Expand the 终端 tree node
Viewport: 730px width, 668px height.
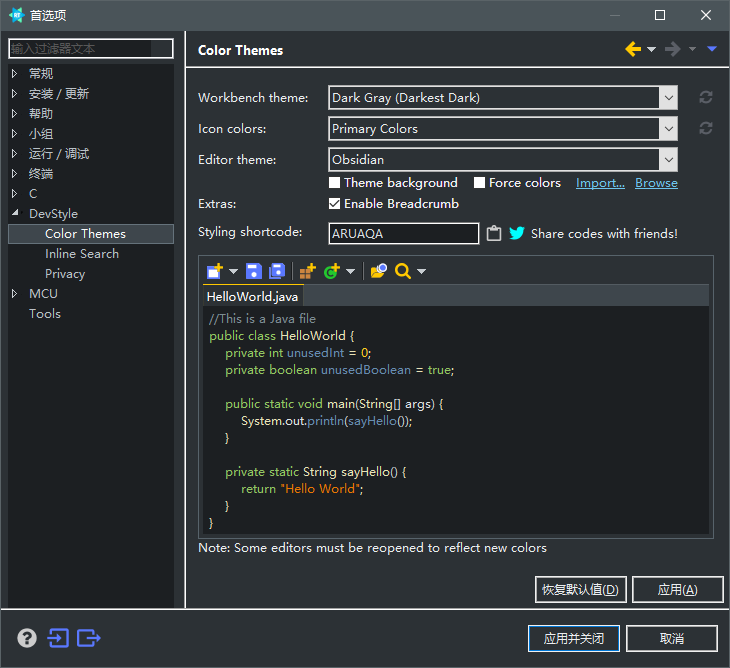coord(14,173)
